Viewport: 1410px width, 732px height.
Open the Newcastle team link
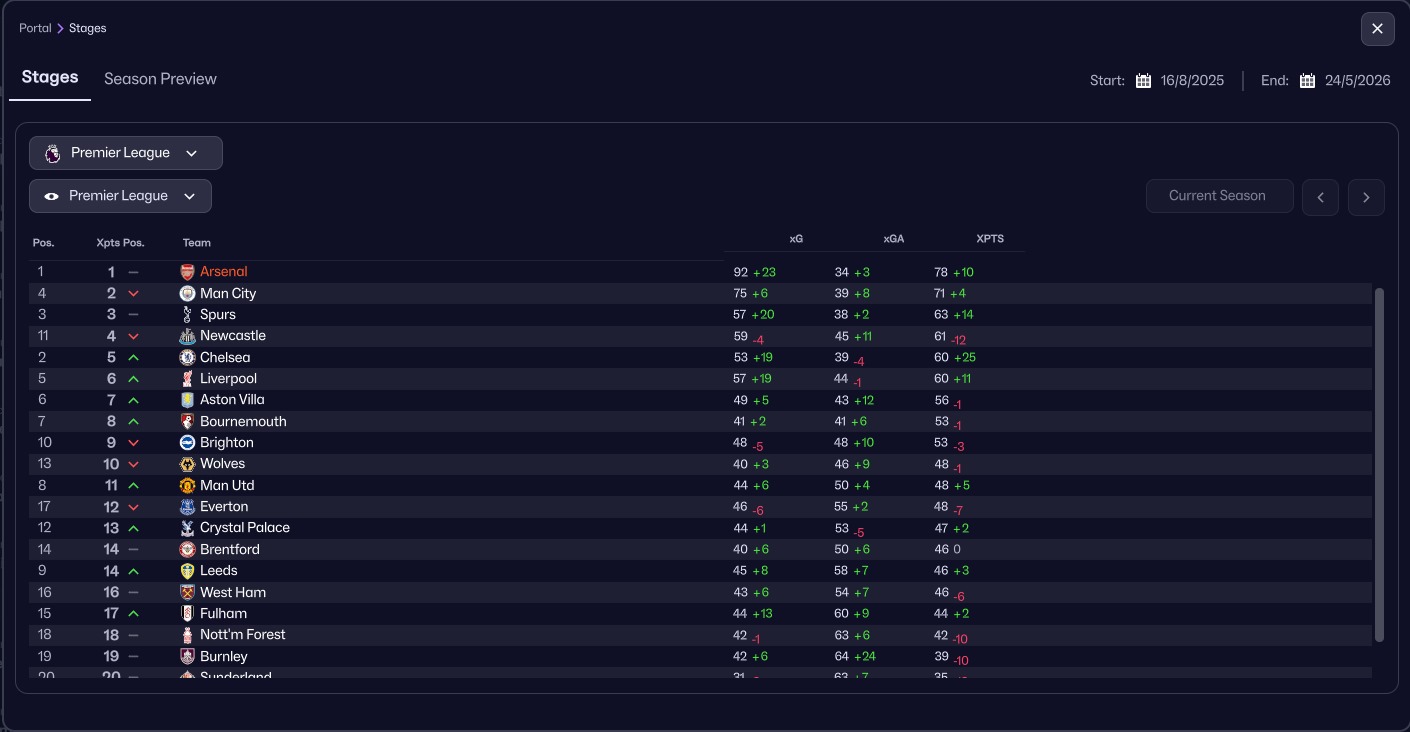coord(232,336)
